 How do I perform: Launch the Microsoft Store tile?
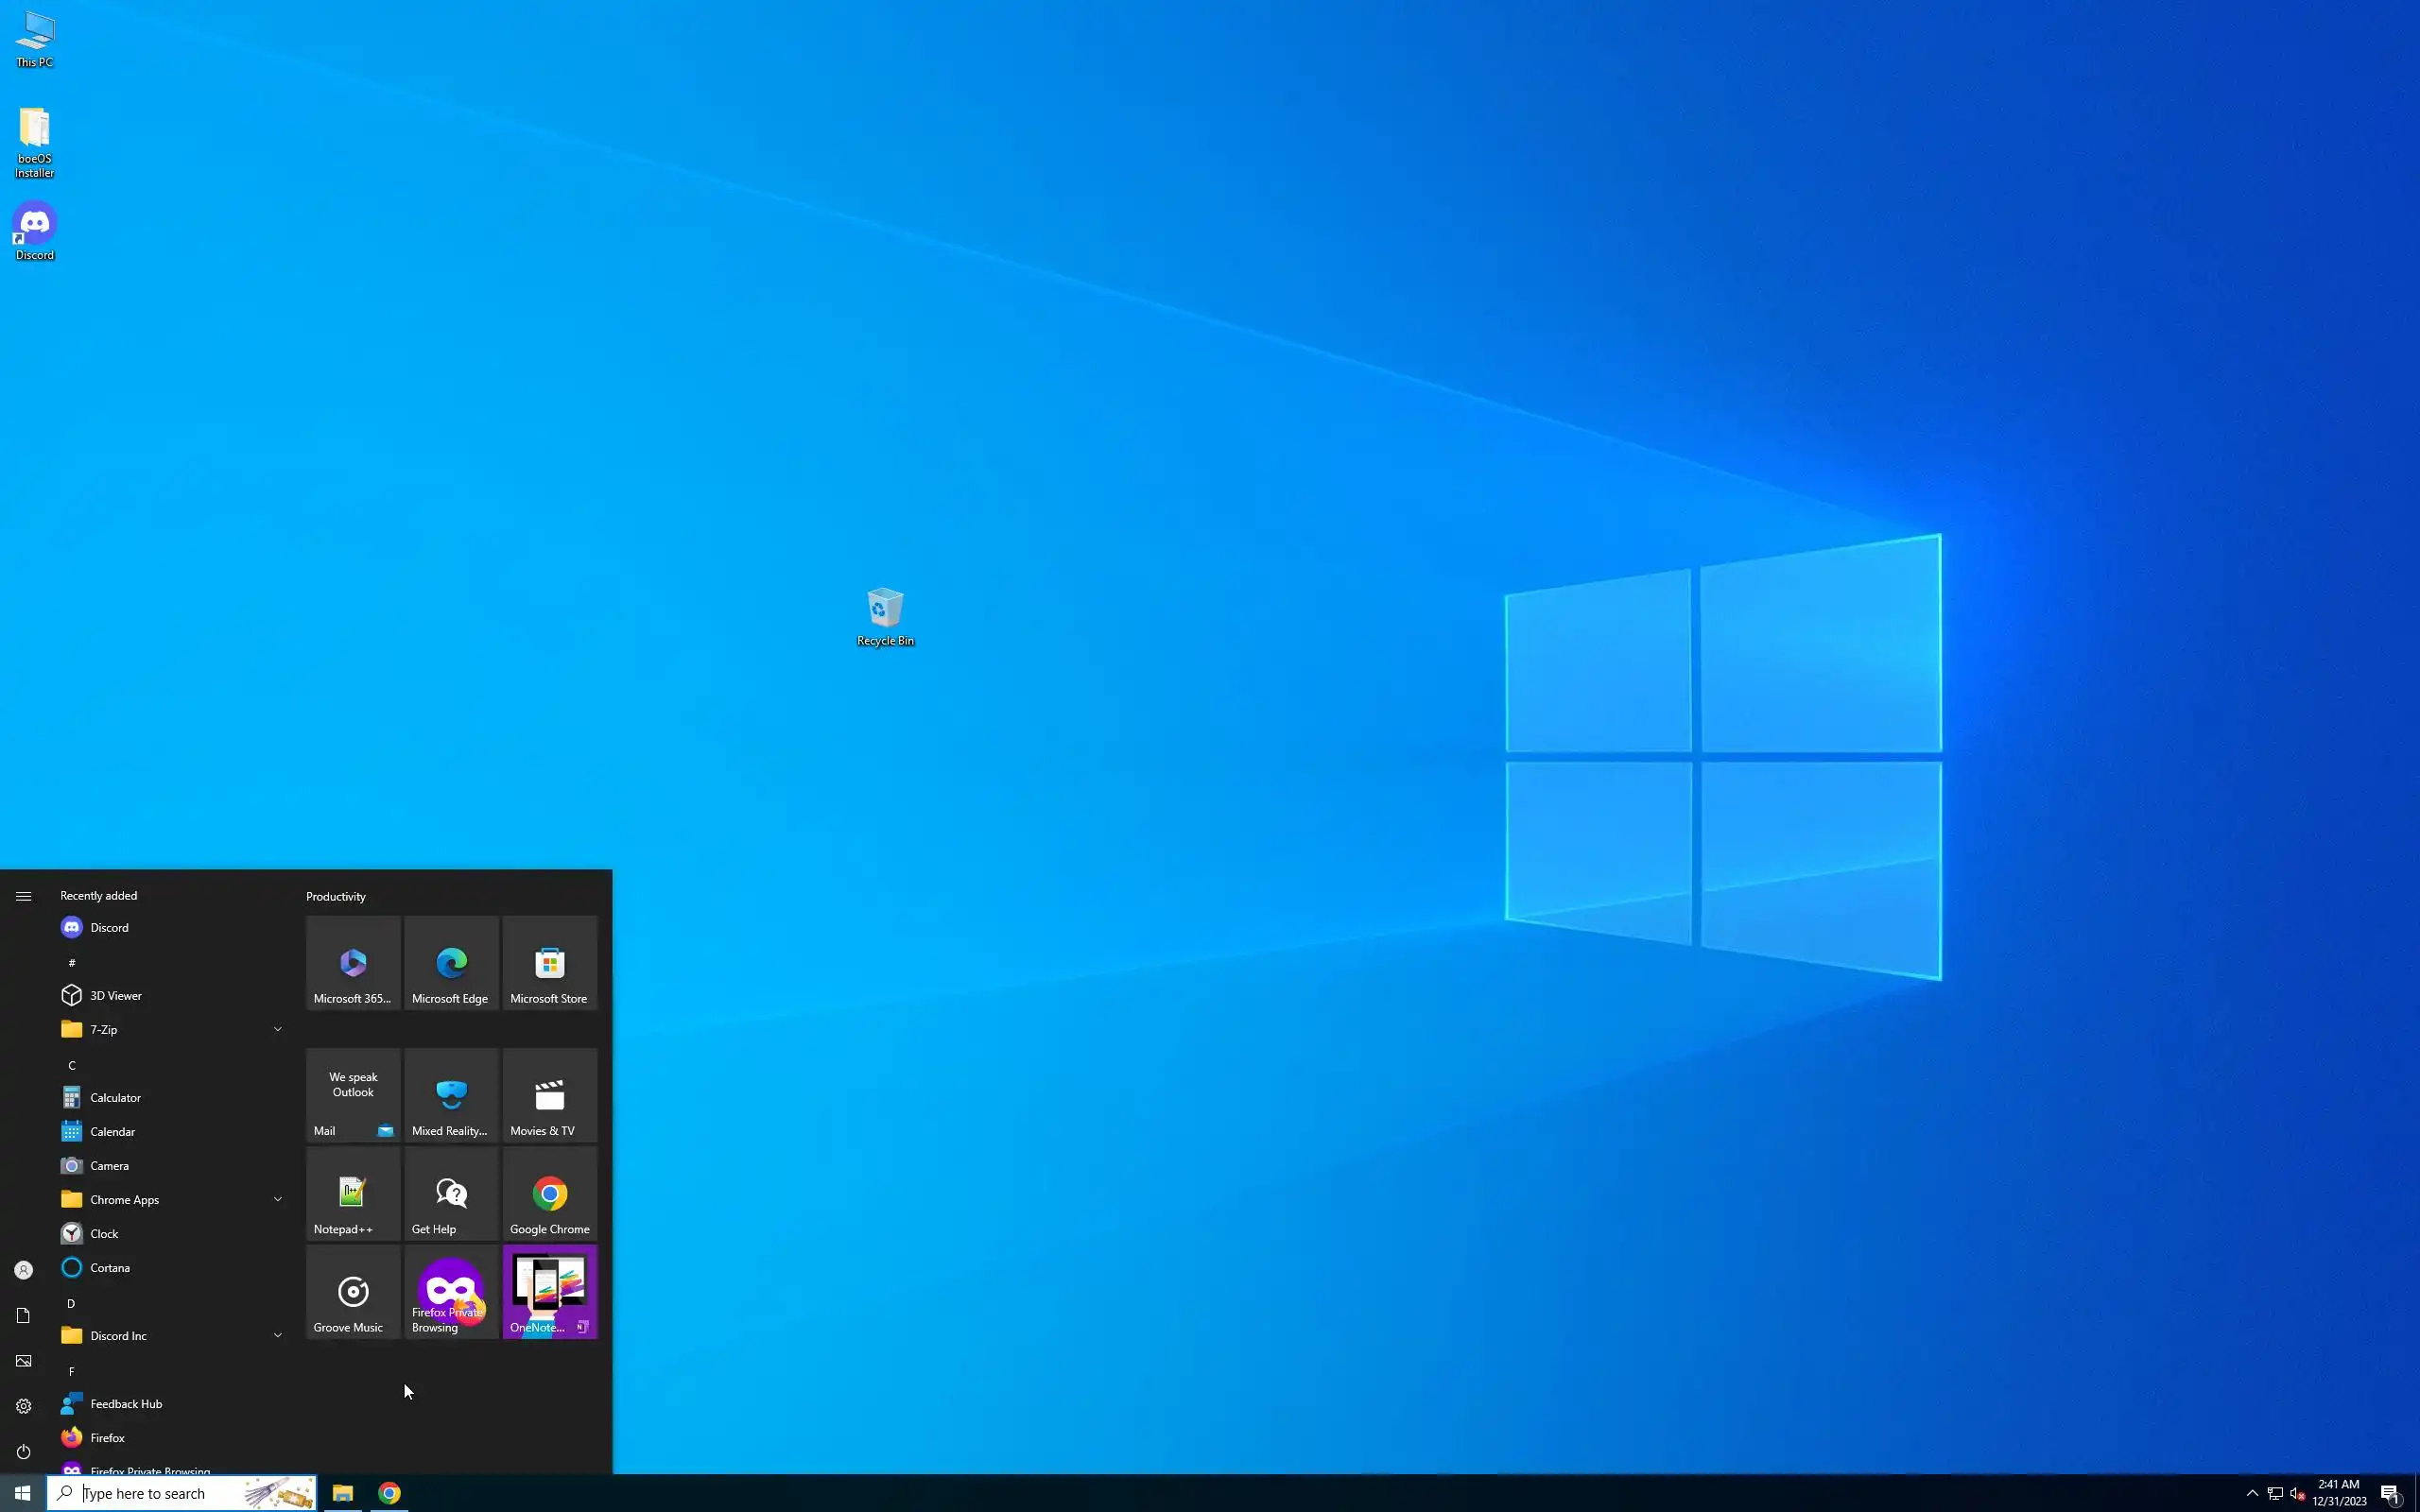pos(549,963)
